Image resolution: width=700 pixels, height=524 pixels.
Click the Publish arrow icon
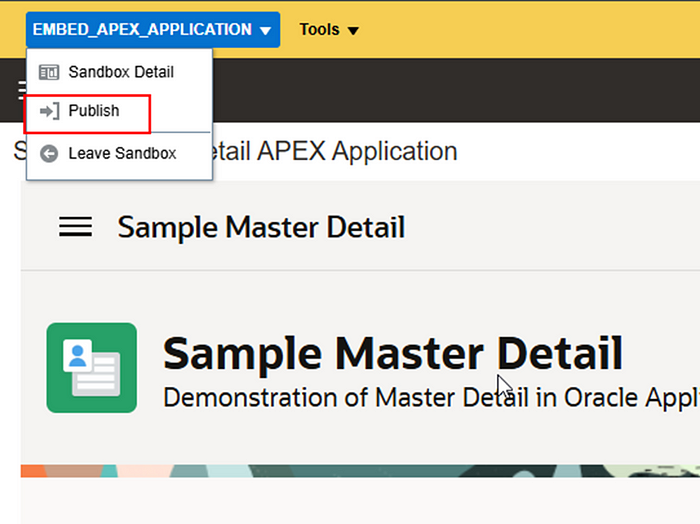point(49,111)
